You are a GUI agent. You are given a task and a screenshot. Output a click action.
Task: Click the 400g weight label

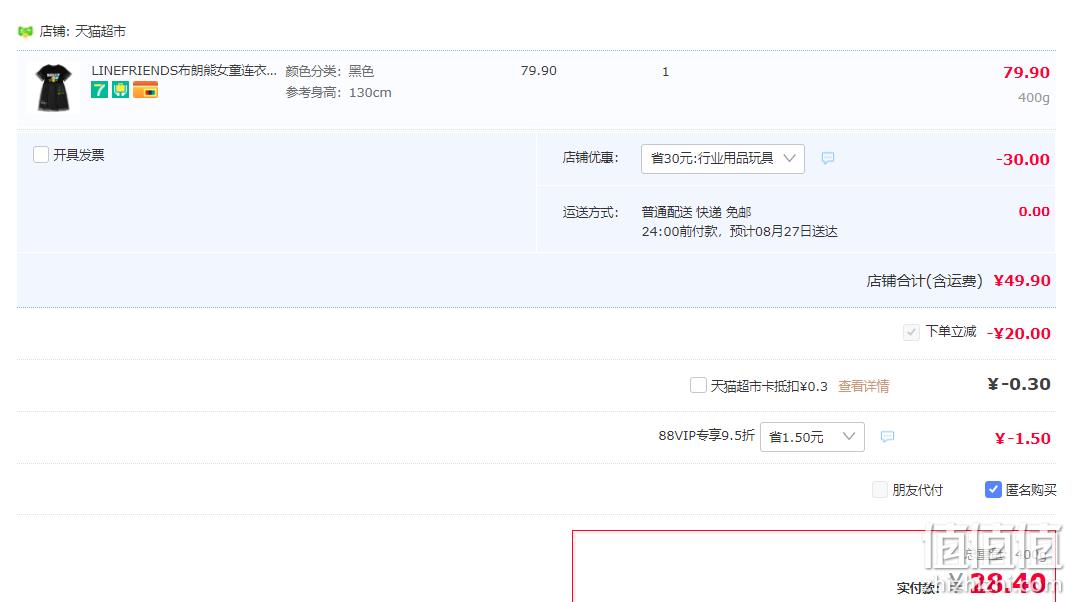tap(1033, 98)
